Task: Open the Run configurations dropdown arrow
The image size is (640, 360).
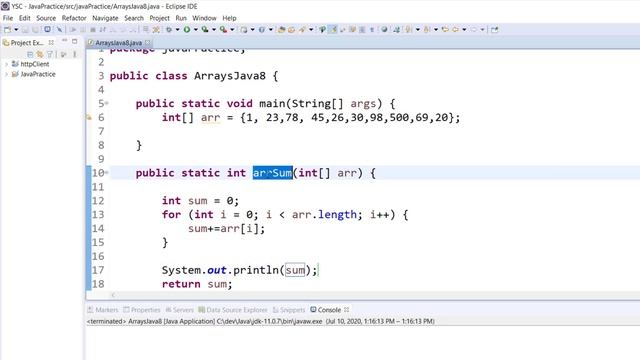Action: click(196, 29)
